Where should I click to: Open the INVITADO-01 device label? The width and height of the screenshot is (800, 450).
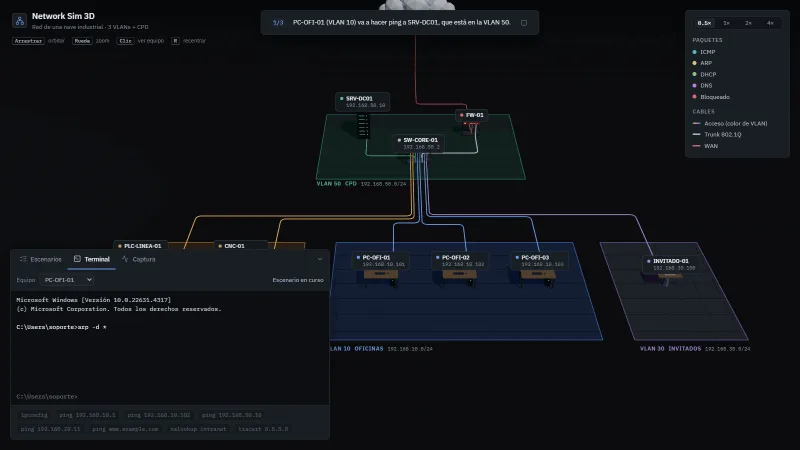671,264
